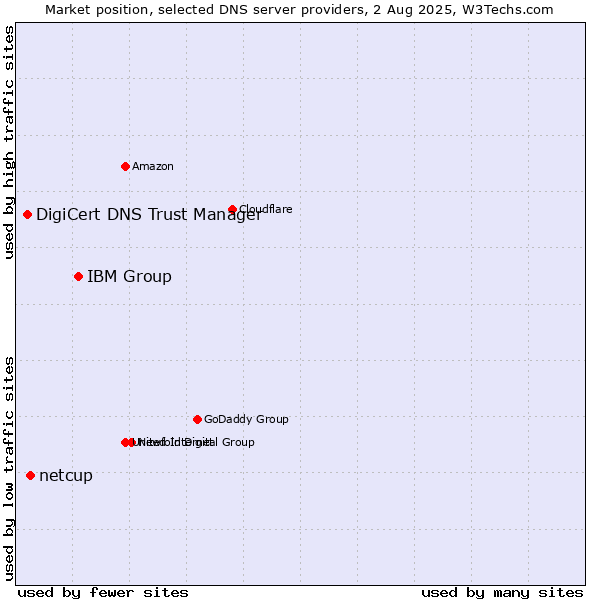600x600 pixels.
Task: Click the 'used by many sites' axis label
Action: 502,593
